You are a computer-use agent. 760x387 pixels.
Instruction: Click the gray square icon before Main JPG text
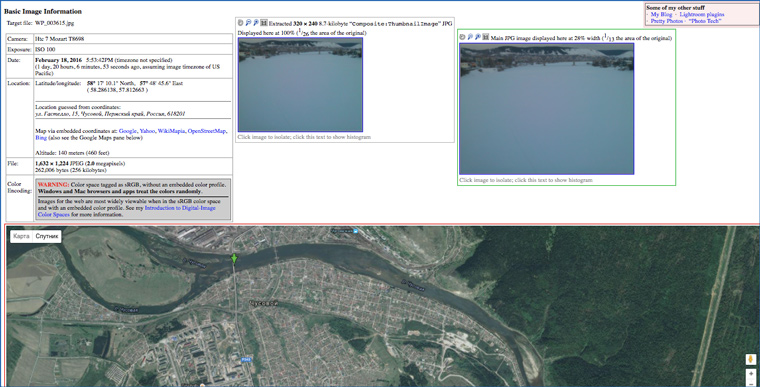[486, 37]
